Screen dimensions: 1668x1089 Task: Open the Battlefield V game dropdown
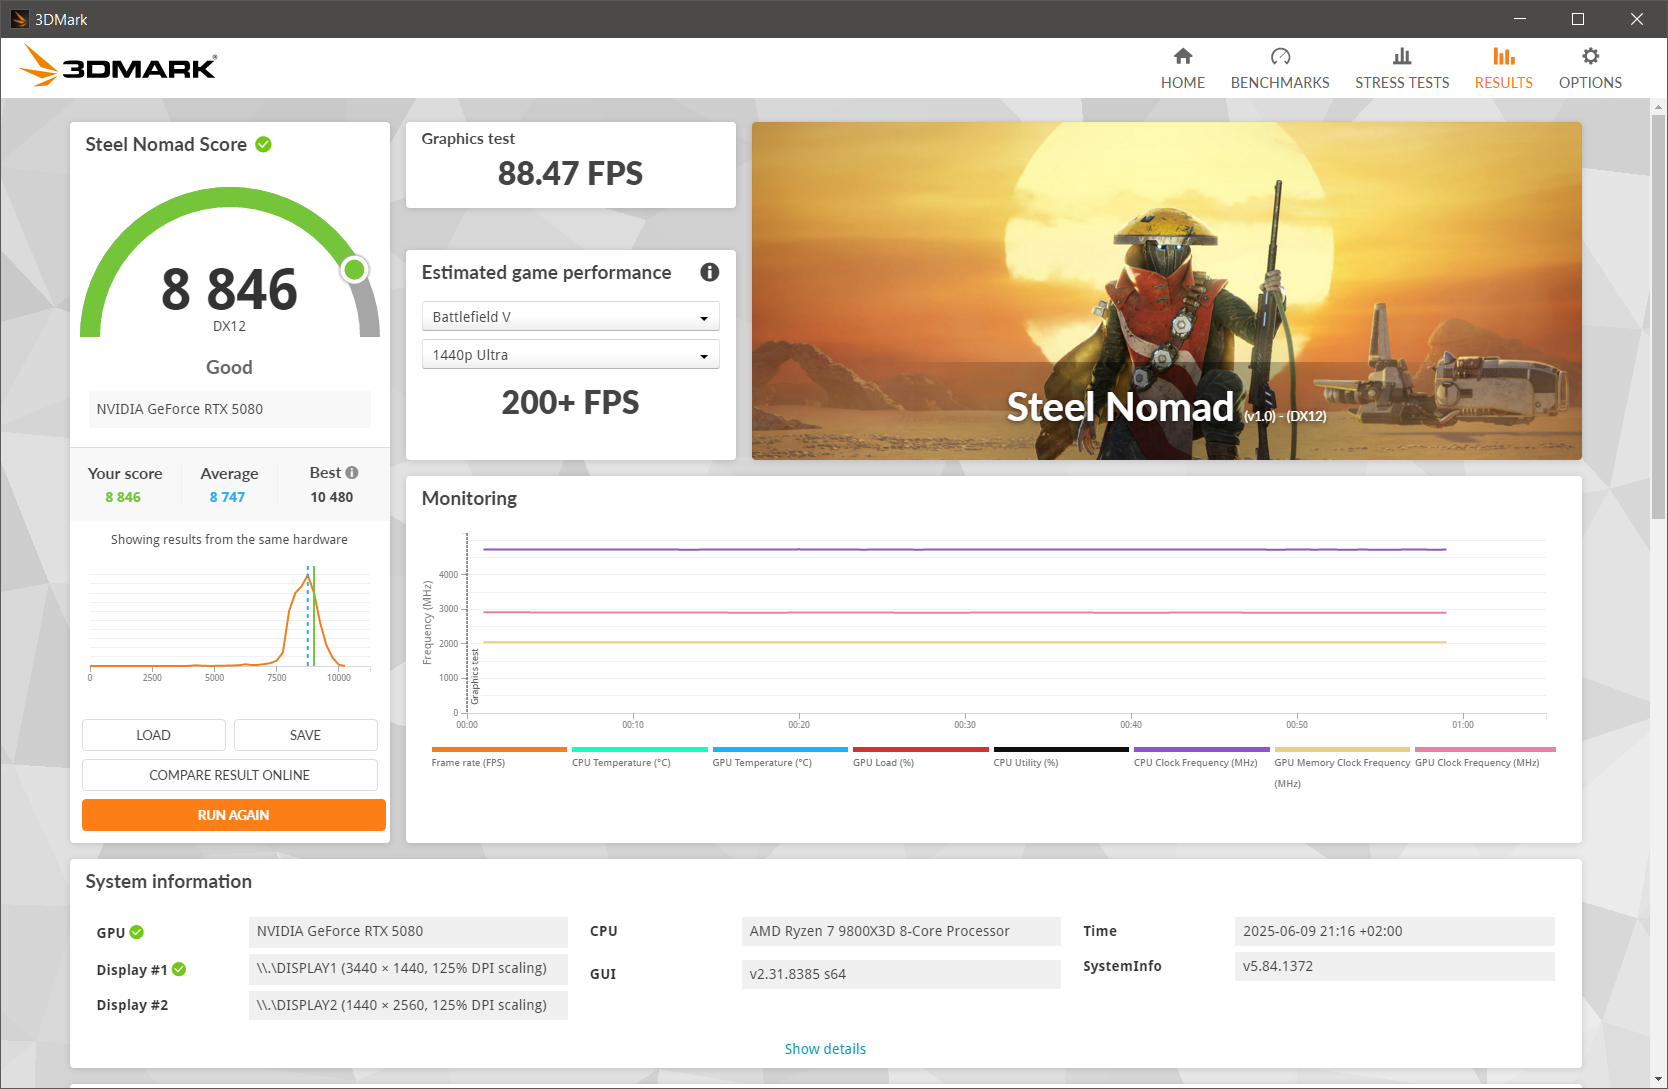[570, 317]
